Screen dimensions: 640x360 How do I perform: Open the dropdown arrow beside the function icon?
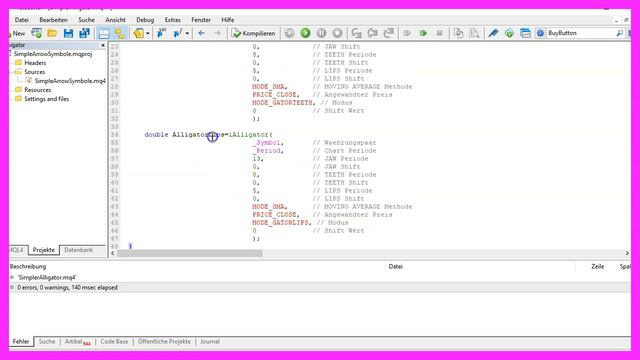coord(187,33)
